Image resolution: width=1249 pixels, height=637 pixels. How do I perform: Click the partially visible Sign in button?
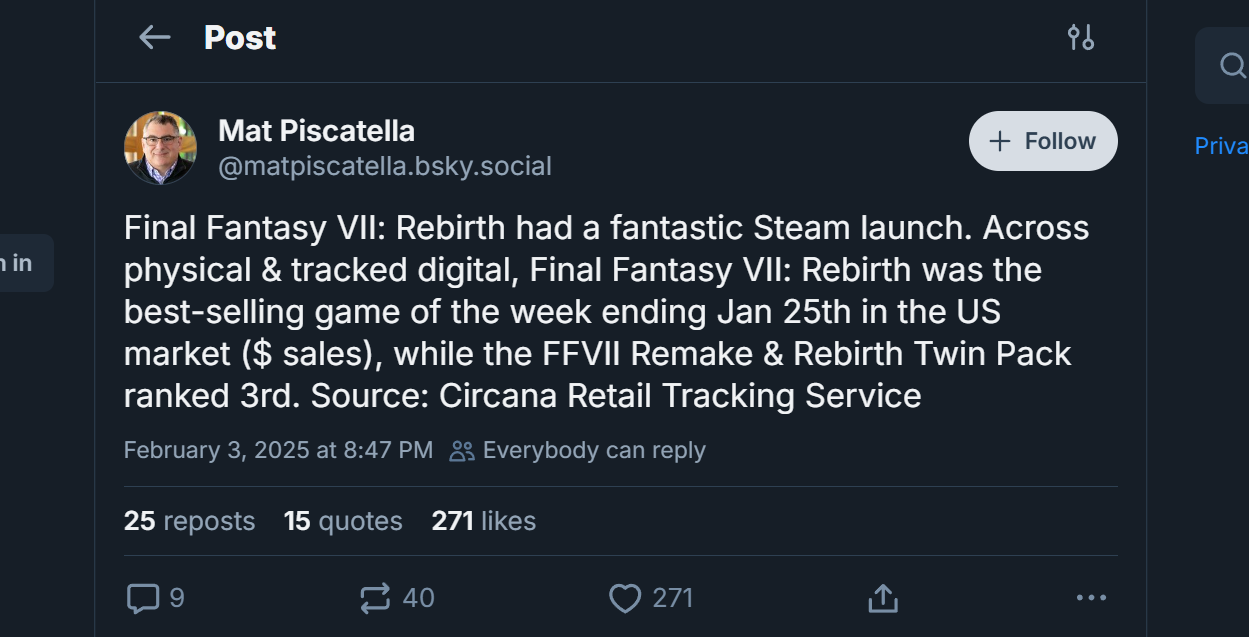click(20, 263)
